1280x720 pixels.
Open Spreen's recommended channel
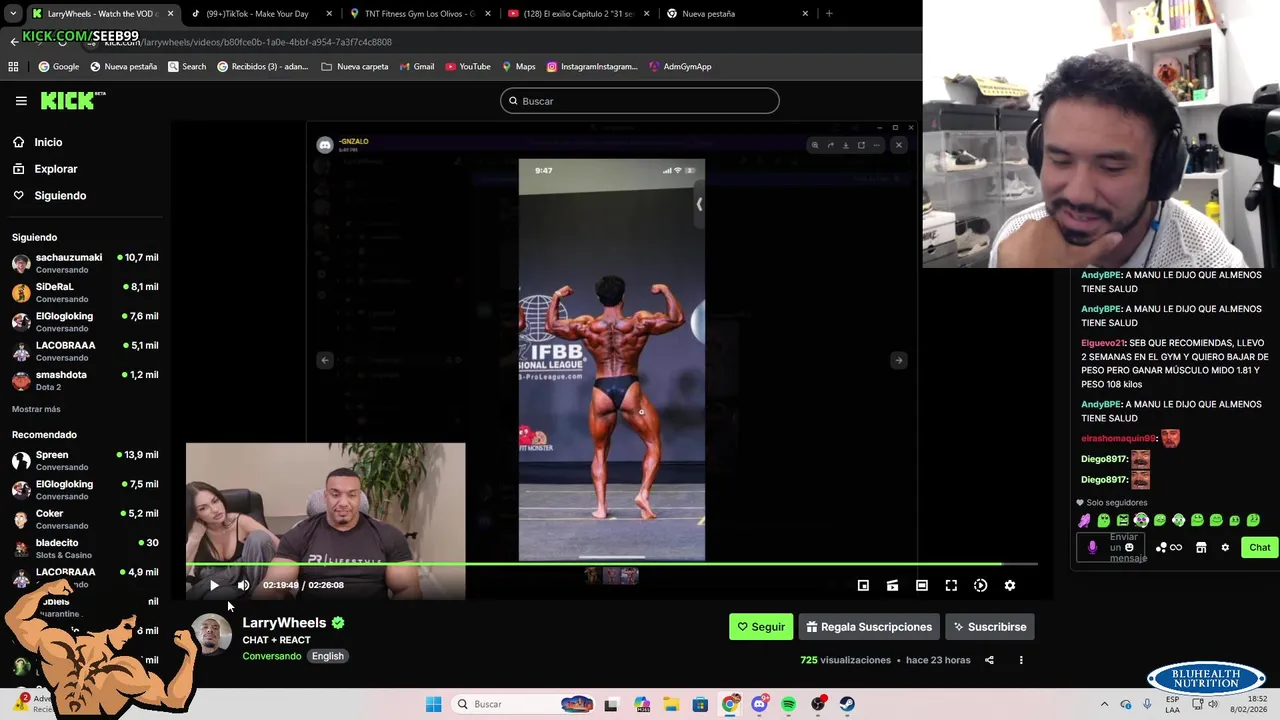[x=85, y=460]
